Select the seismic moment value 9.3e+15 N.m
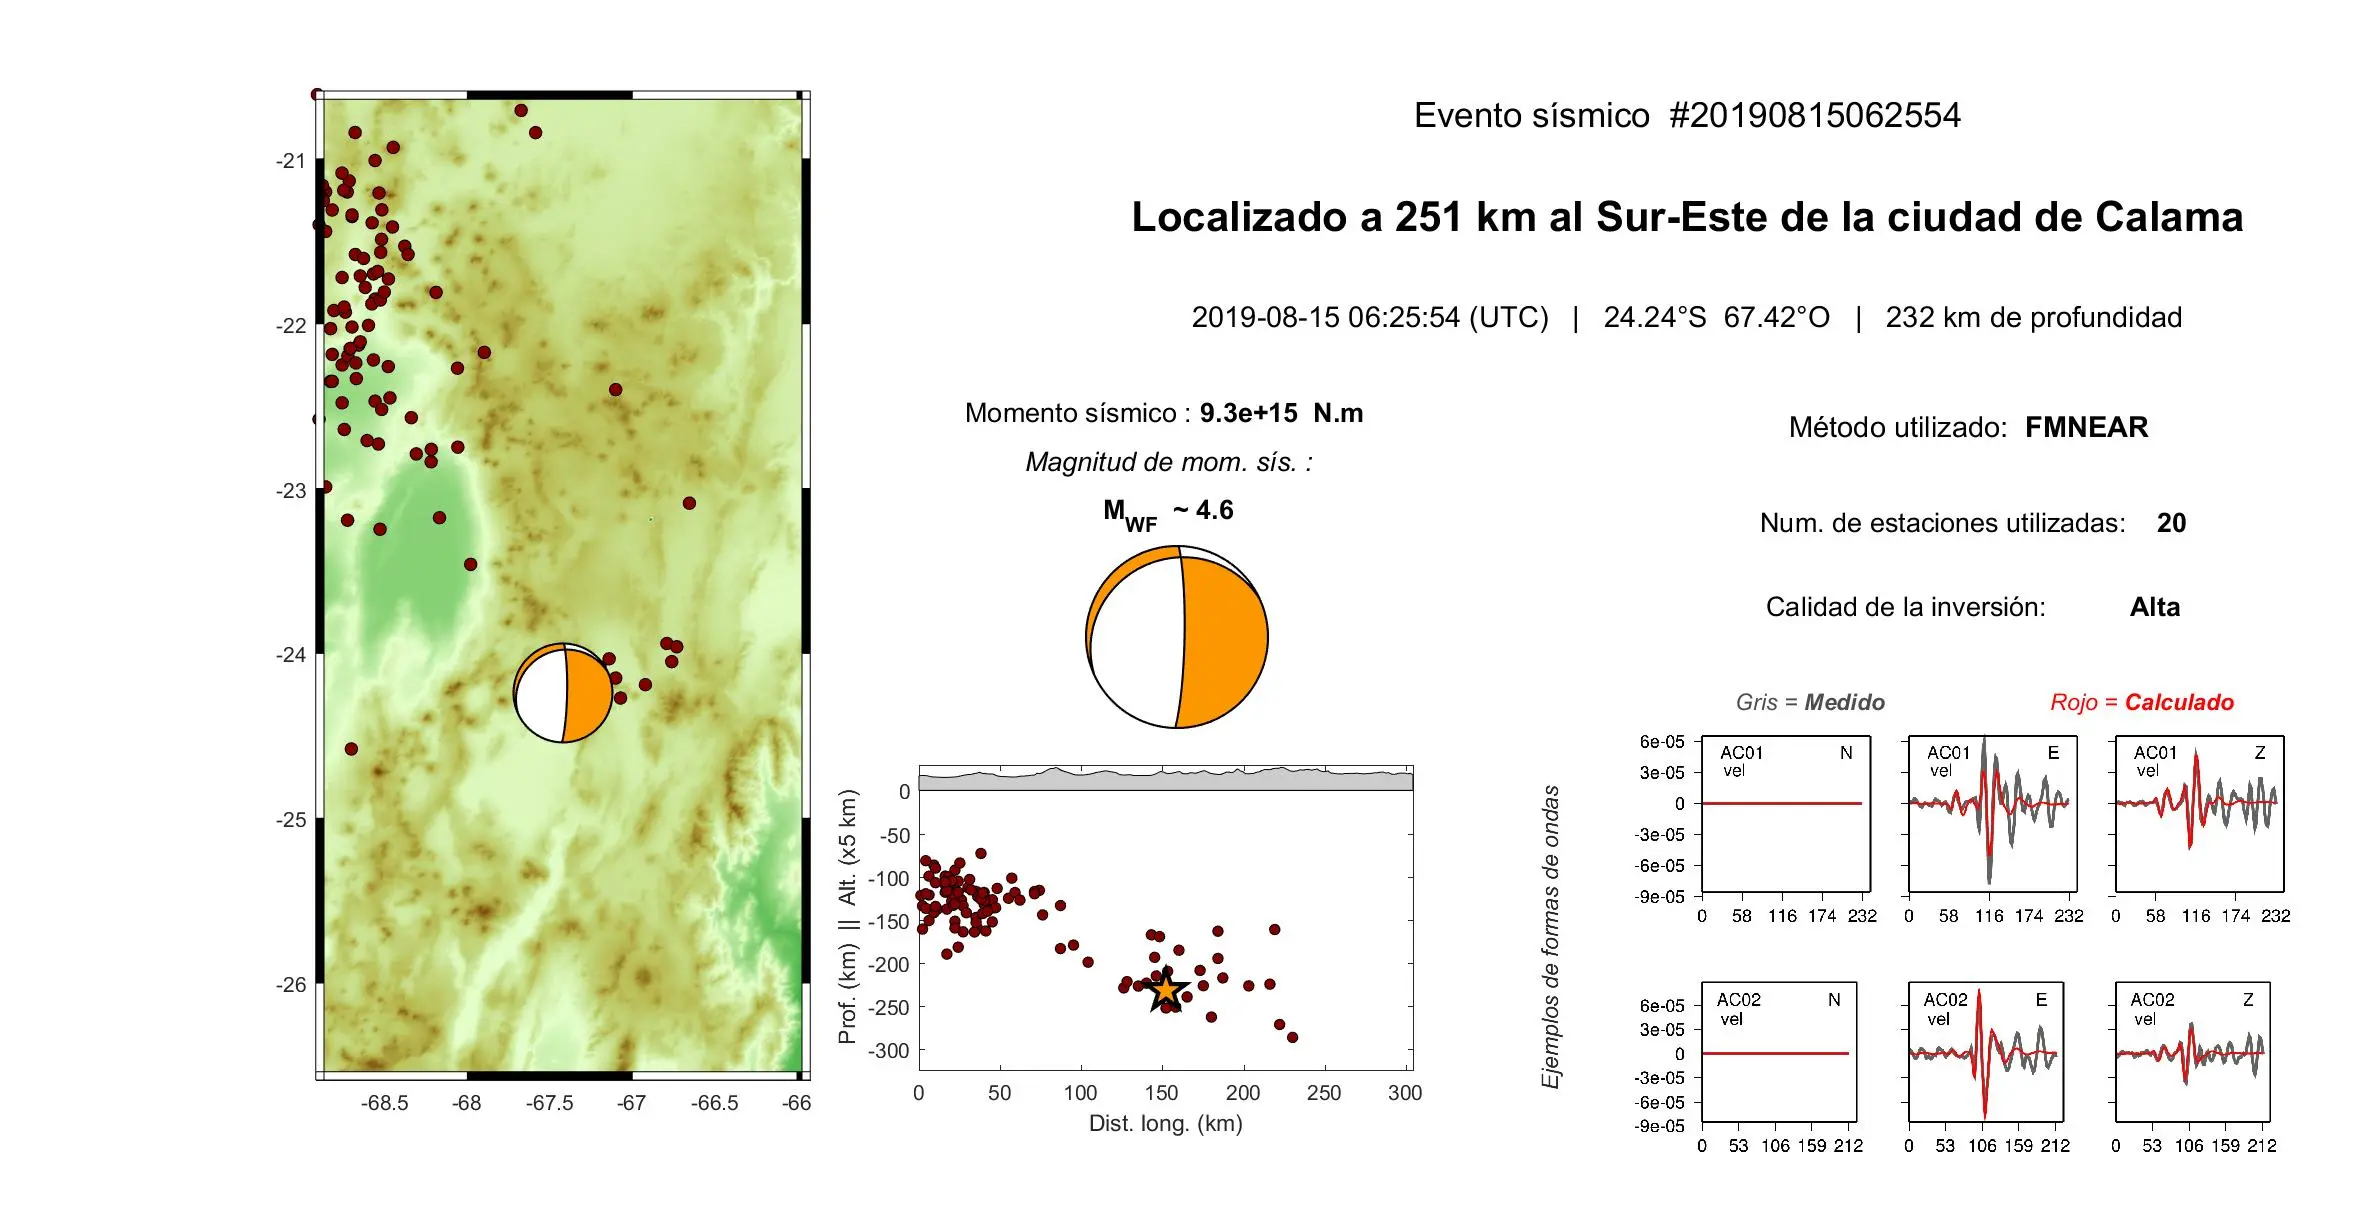 [1281, 413]
